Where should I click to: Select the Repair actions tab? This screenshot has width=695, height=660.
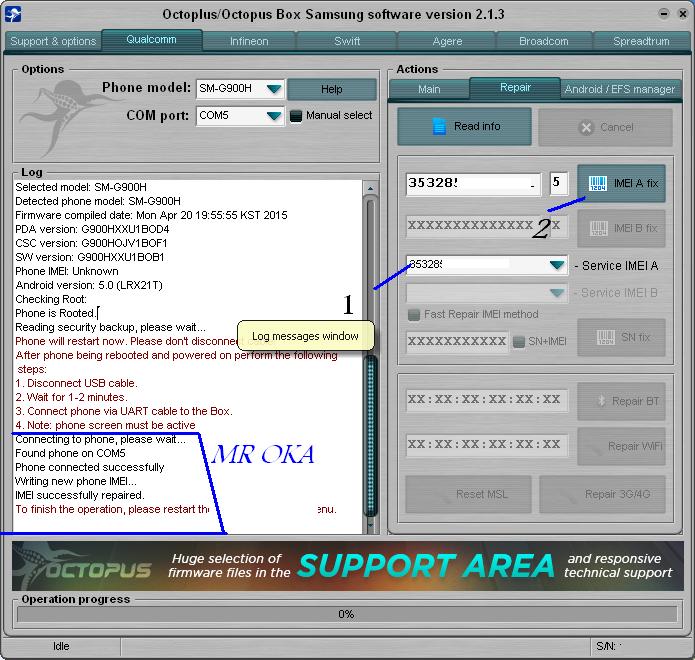(x=515, y=88)
